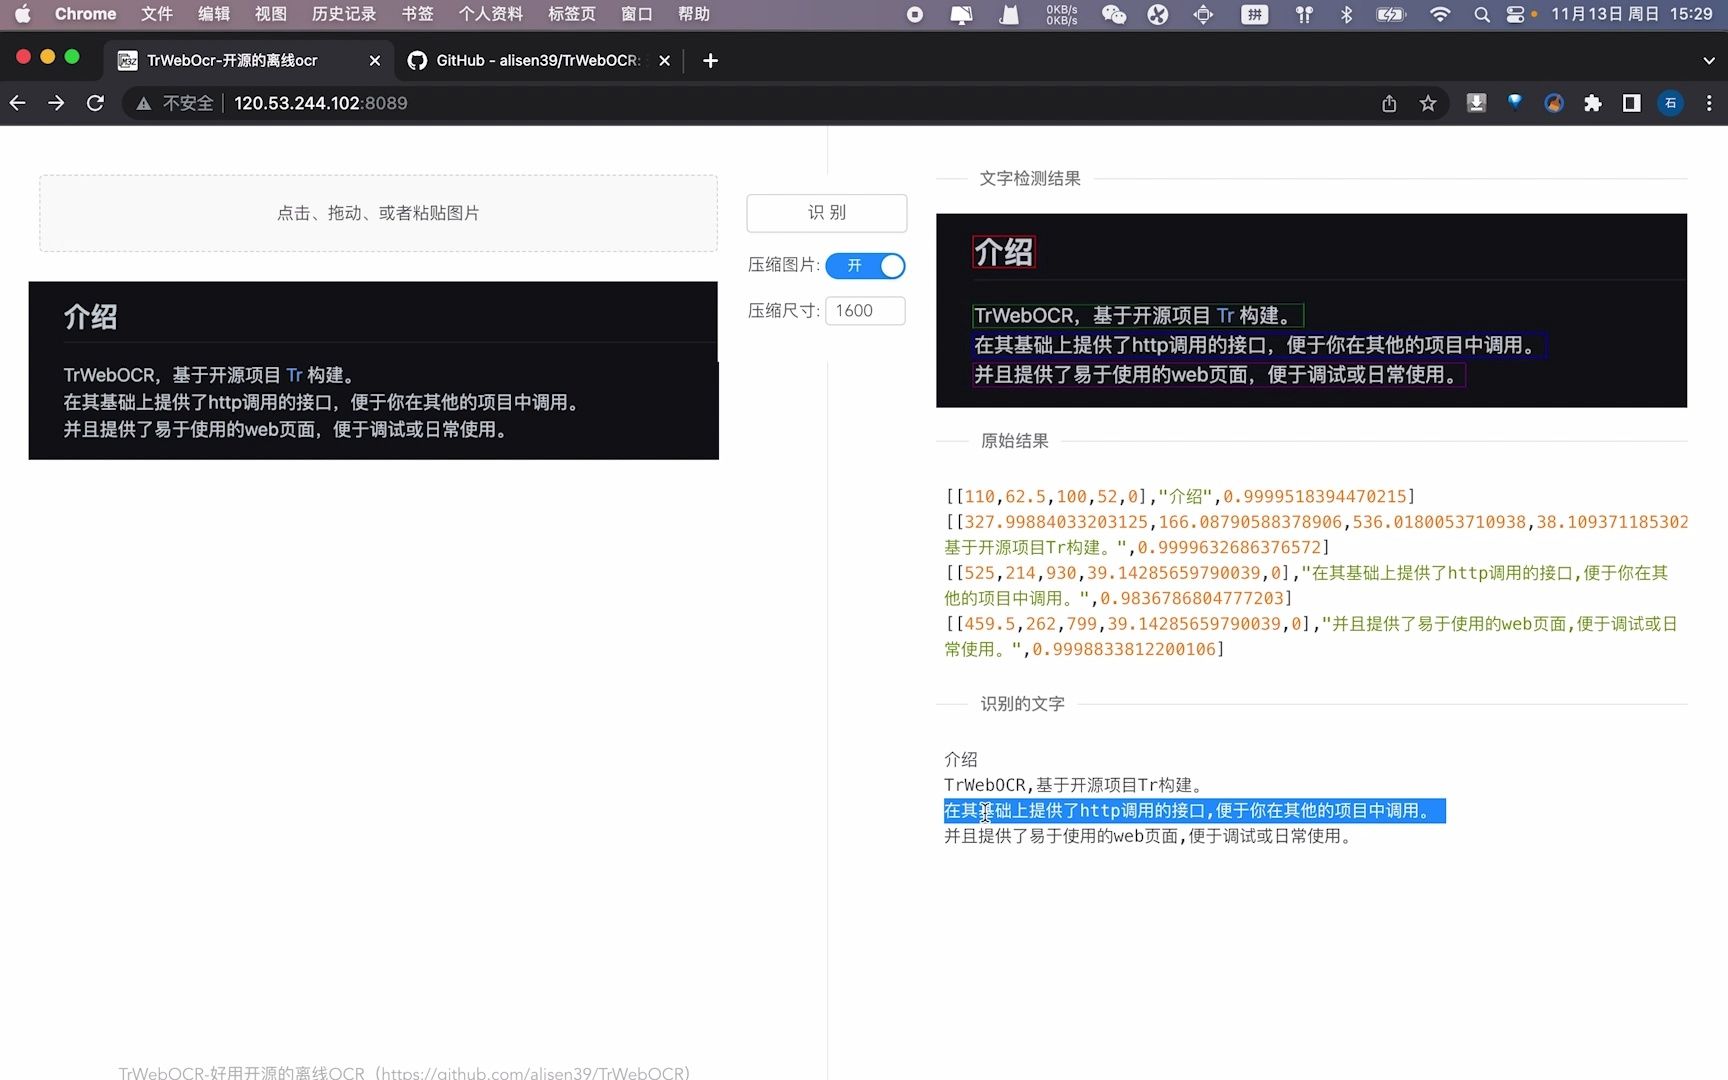Open the AirPods menu bar icon
Viewport: 1728px width, 1080px height.
(x=1304, y=14)
